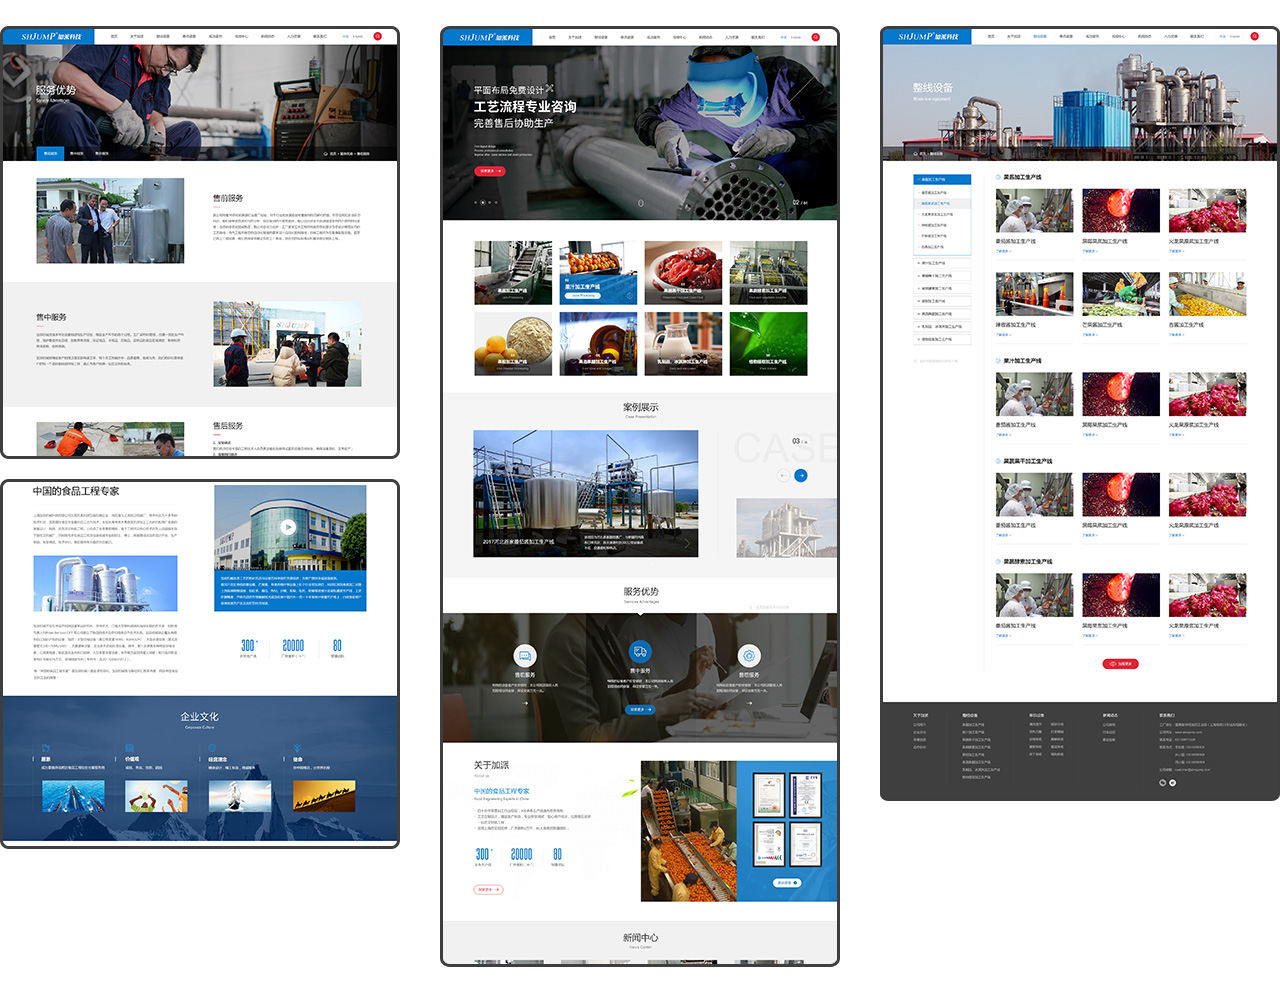Click the red search icon in center page header
Viewport: 1280px width, 1004px height.
[x=815, y=37]
